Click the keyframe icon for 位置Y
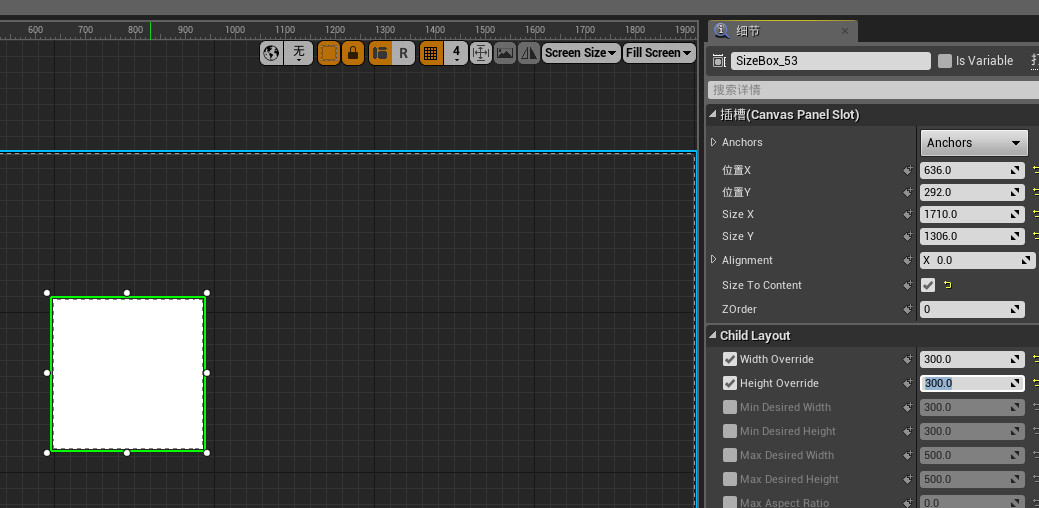This screenshot has width=1039, height=508. click(x=908, y=192)
